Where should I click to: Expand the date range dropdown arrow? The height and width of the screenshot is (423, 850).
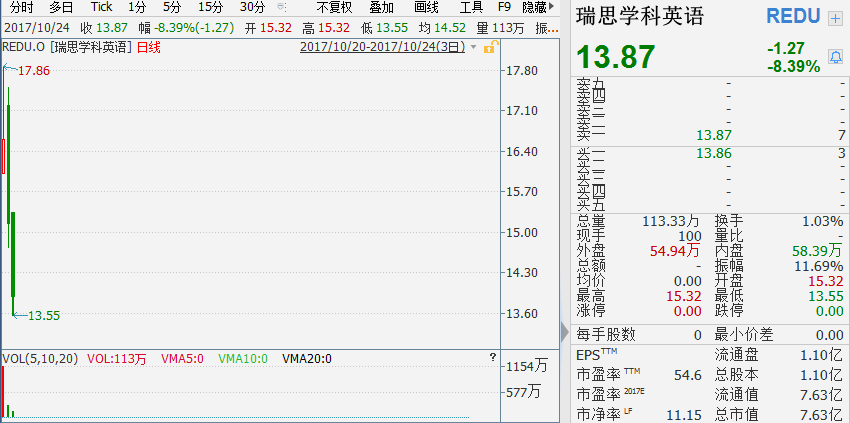(472, 47)
